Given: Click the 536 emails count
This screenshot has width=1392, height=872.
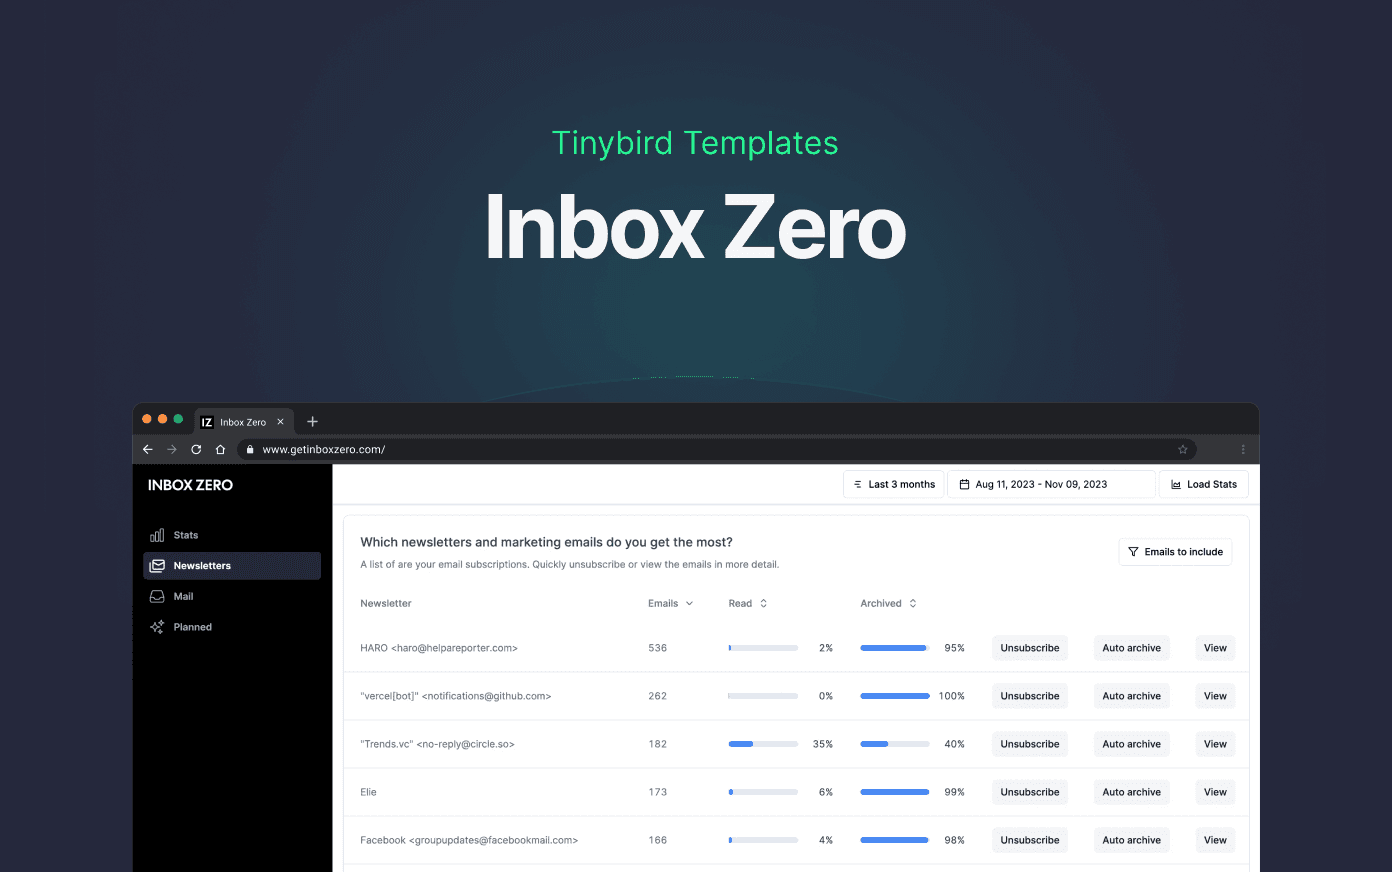Looking at the screenshot, I should (x=657, y=648).
